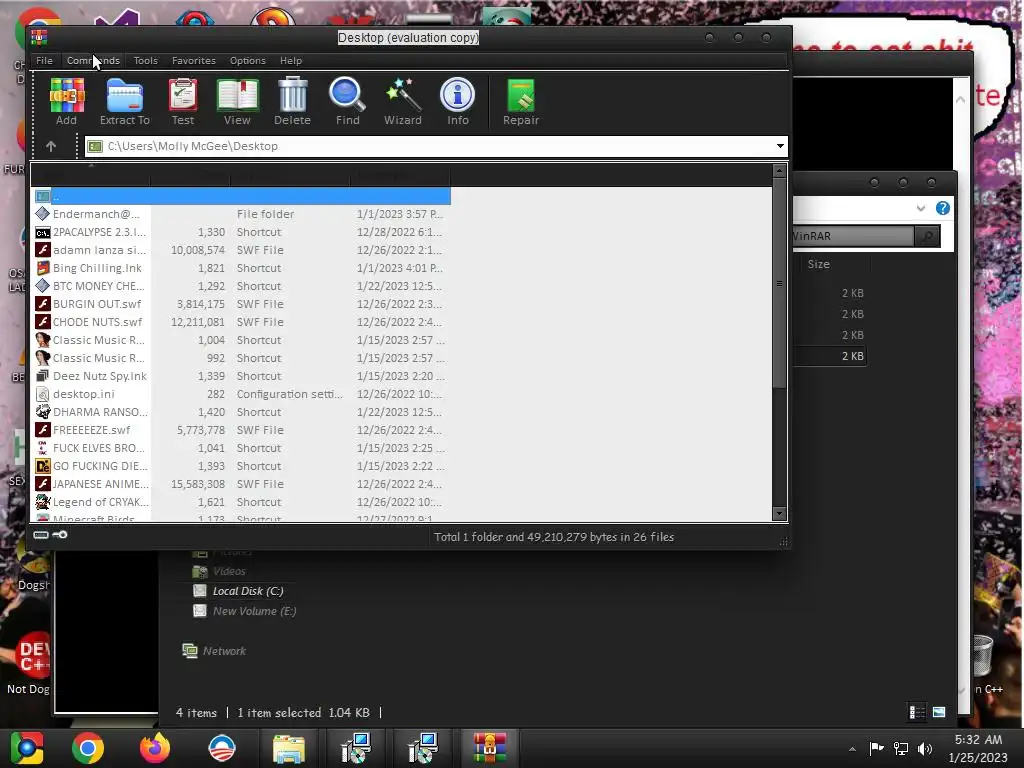Switch Explorer to large icons view
The image size is (1024, 768).
tap(938, 712)
